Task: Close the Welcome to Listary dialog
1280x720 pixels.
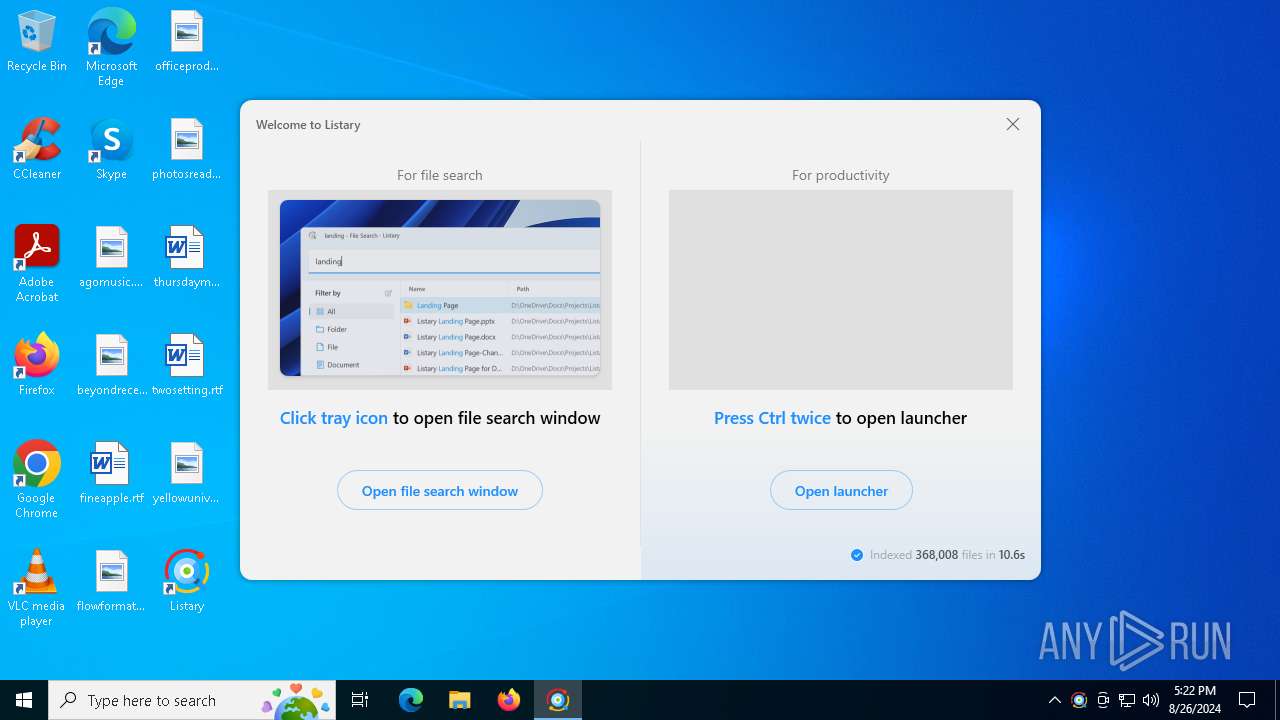Action: coord(1013,124)
